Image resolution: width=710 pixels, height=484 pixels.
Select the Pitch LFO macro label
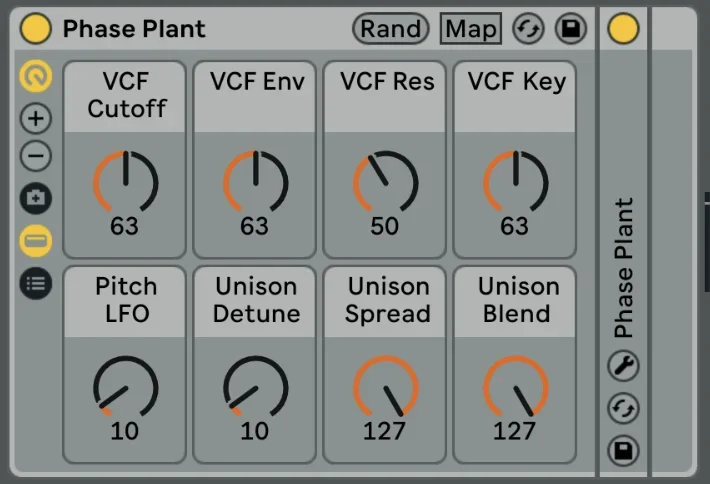pos(126,300)
